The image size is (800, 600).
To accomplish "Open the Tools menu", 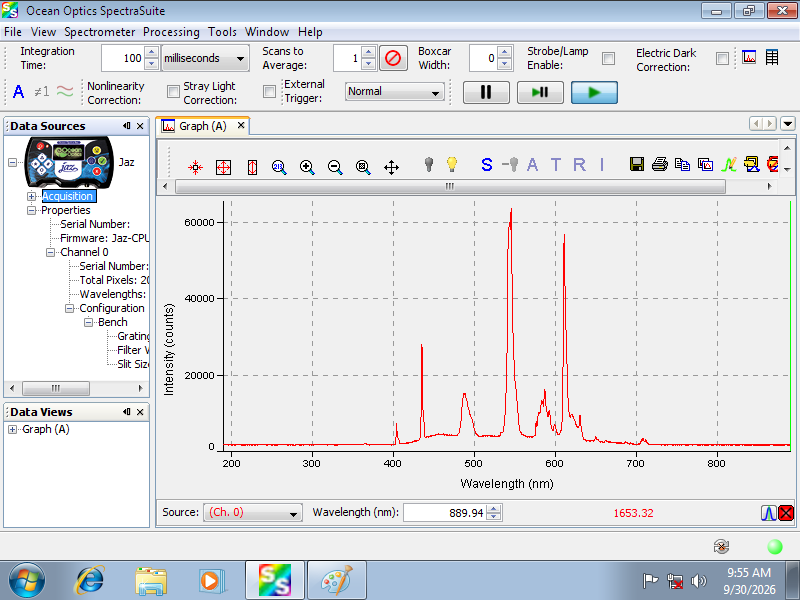I will click(x=222, y=32).
